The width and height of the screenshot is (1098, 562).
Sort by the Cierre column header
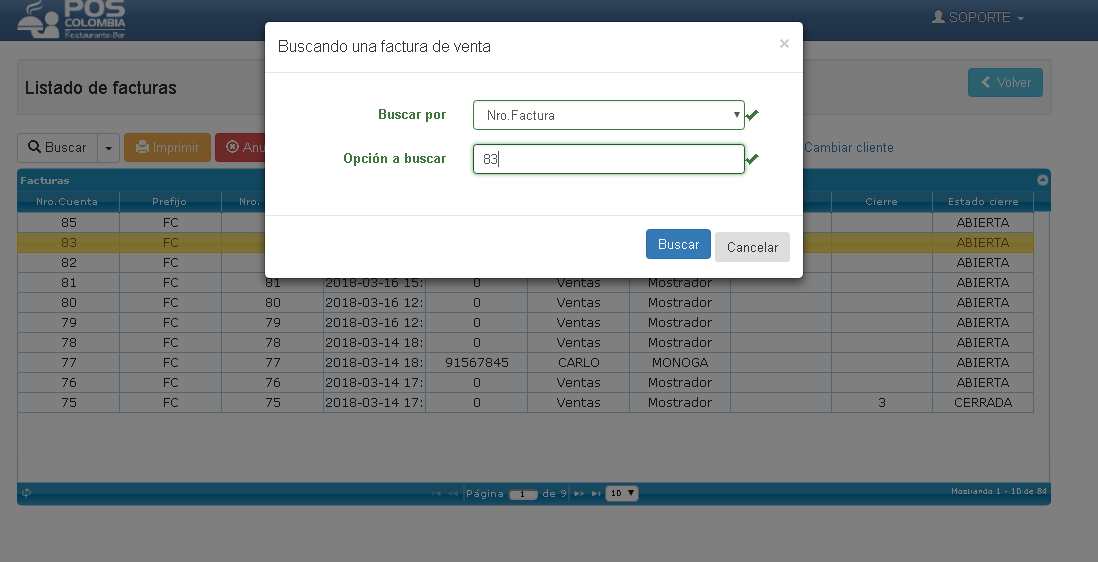pyautogui.click(x=882, y=202)
